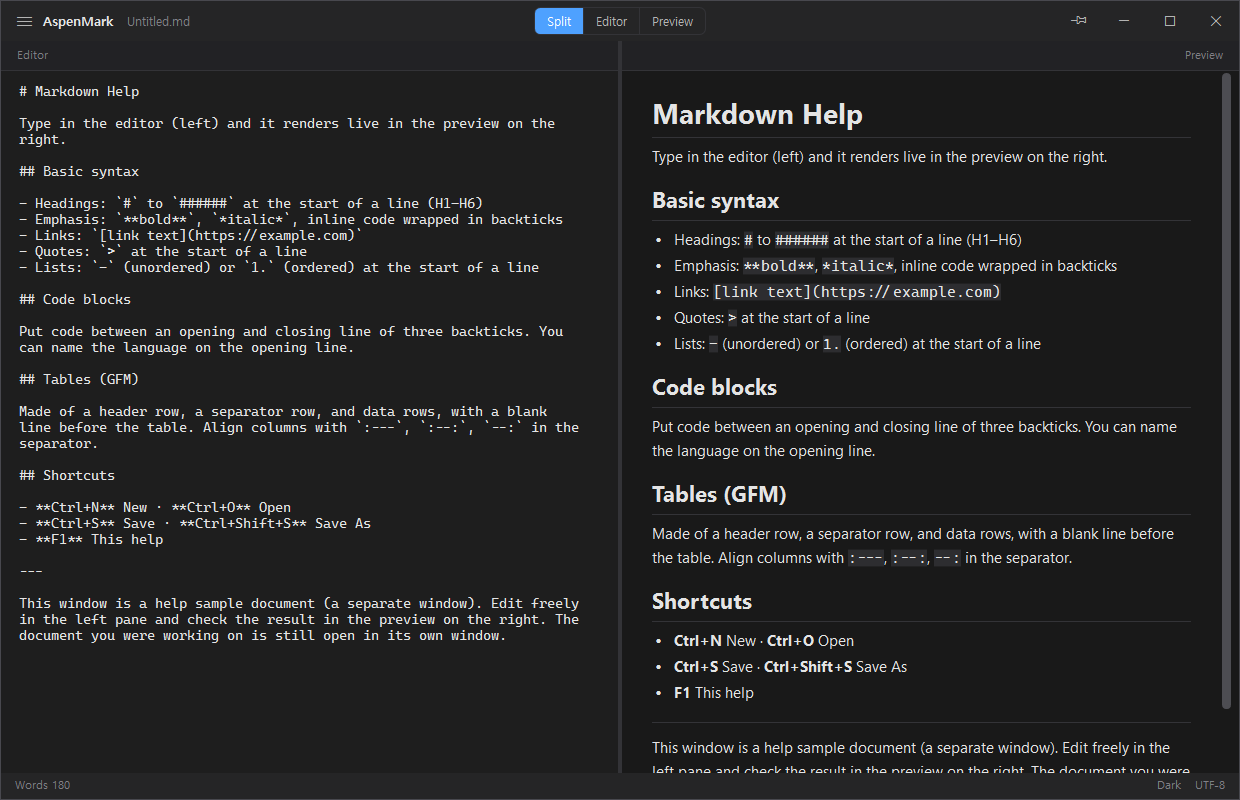Click the UTF-8 encoding indicator
Viewport: 1240px width, 800px height.
coord(1210,785)
